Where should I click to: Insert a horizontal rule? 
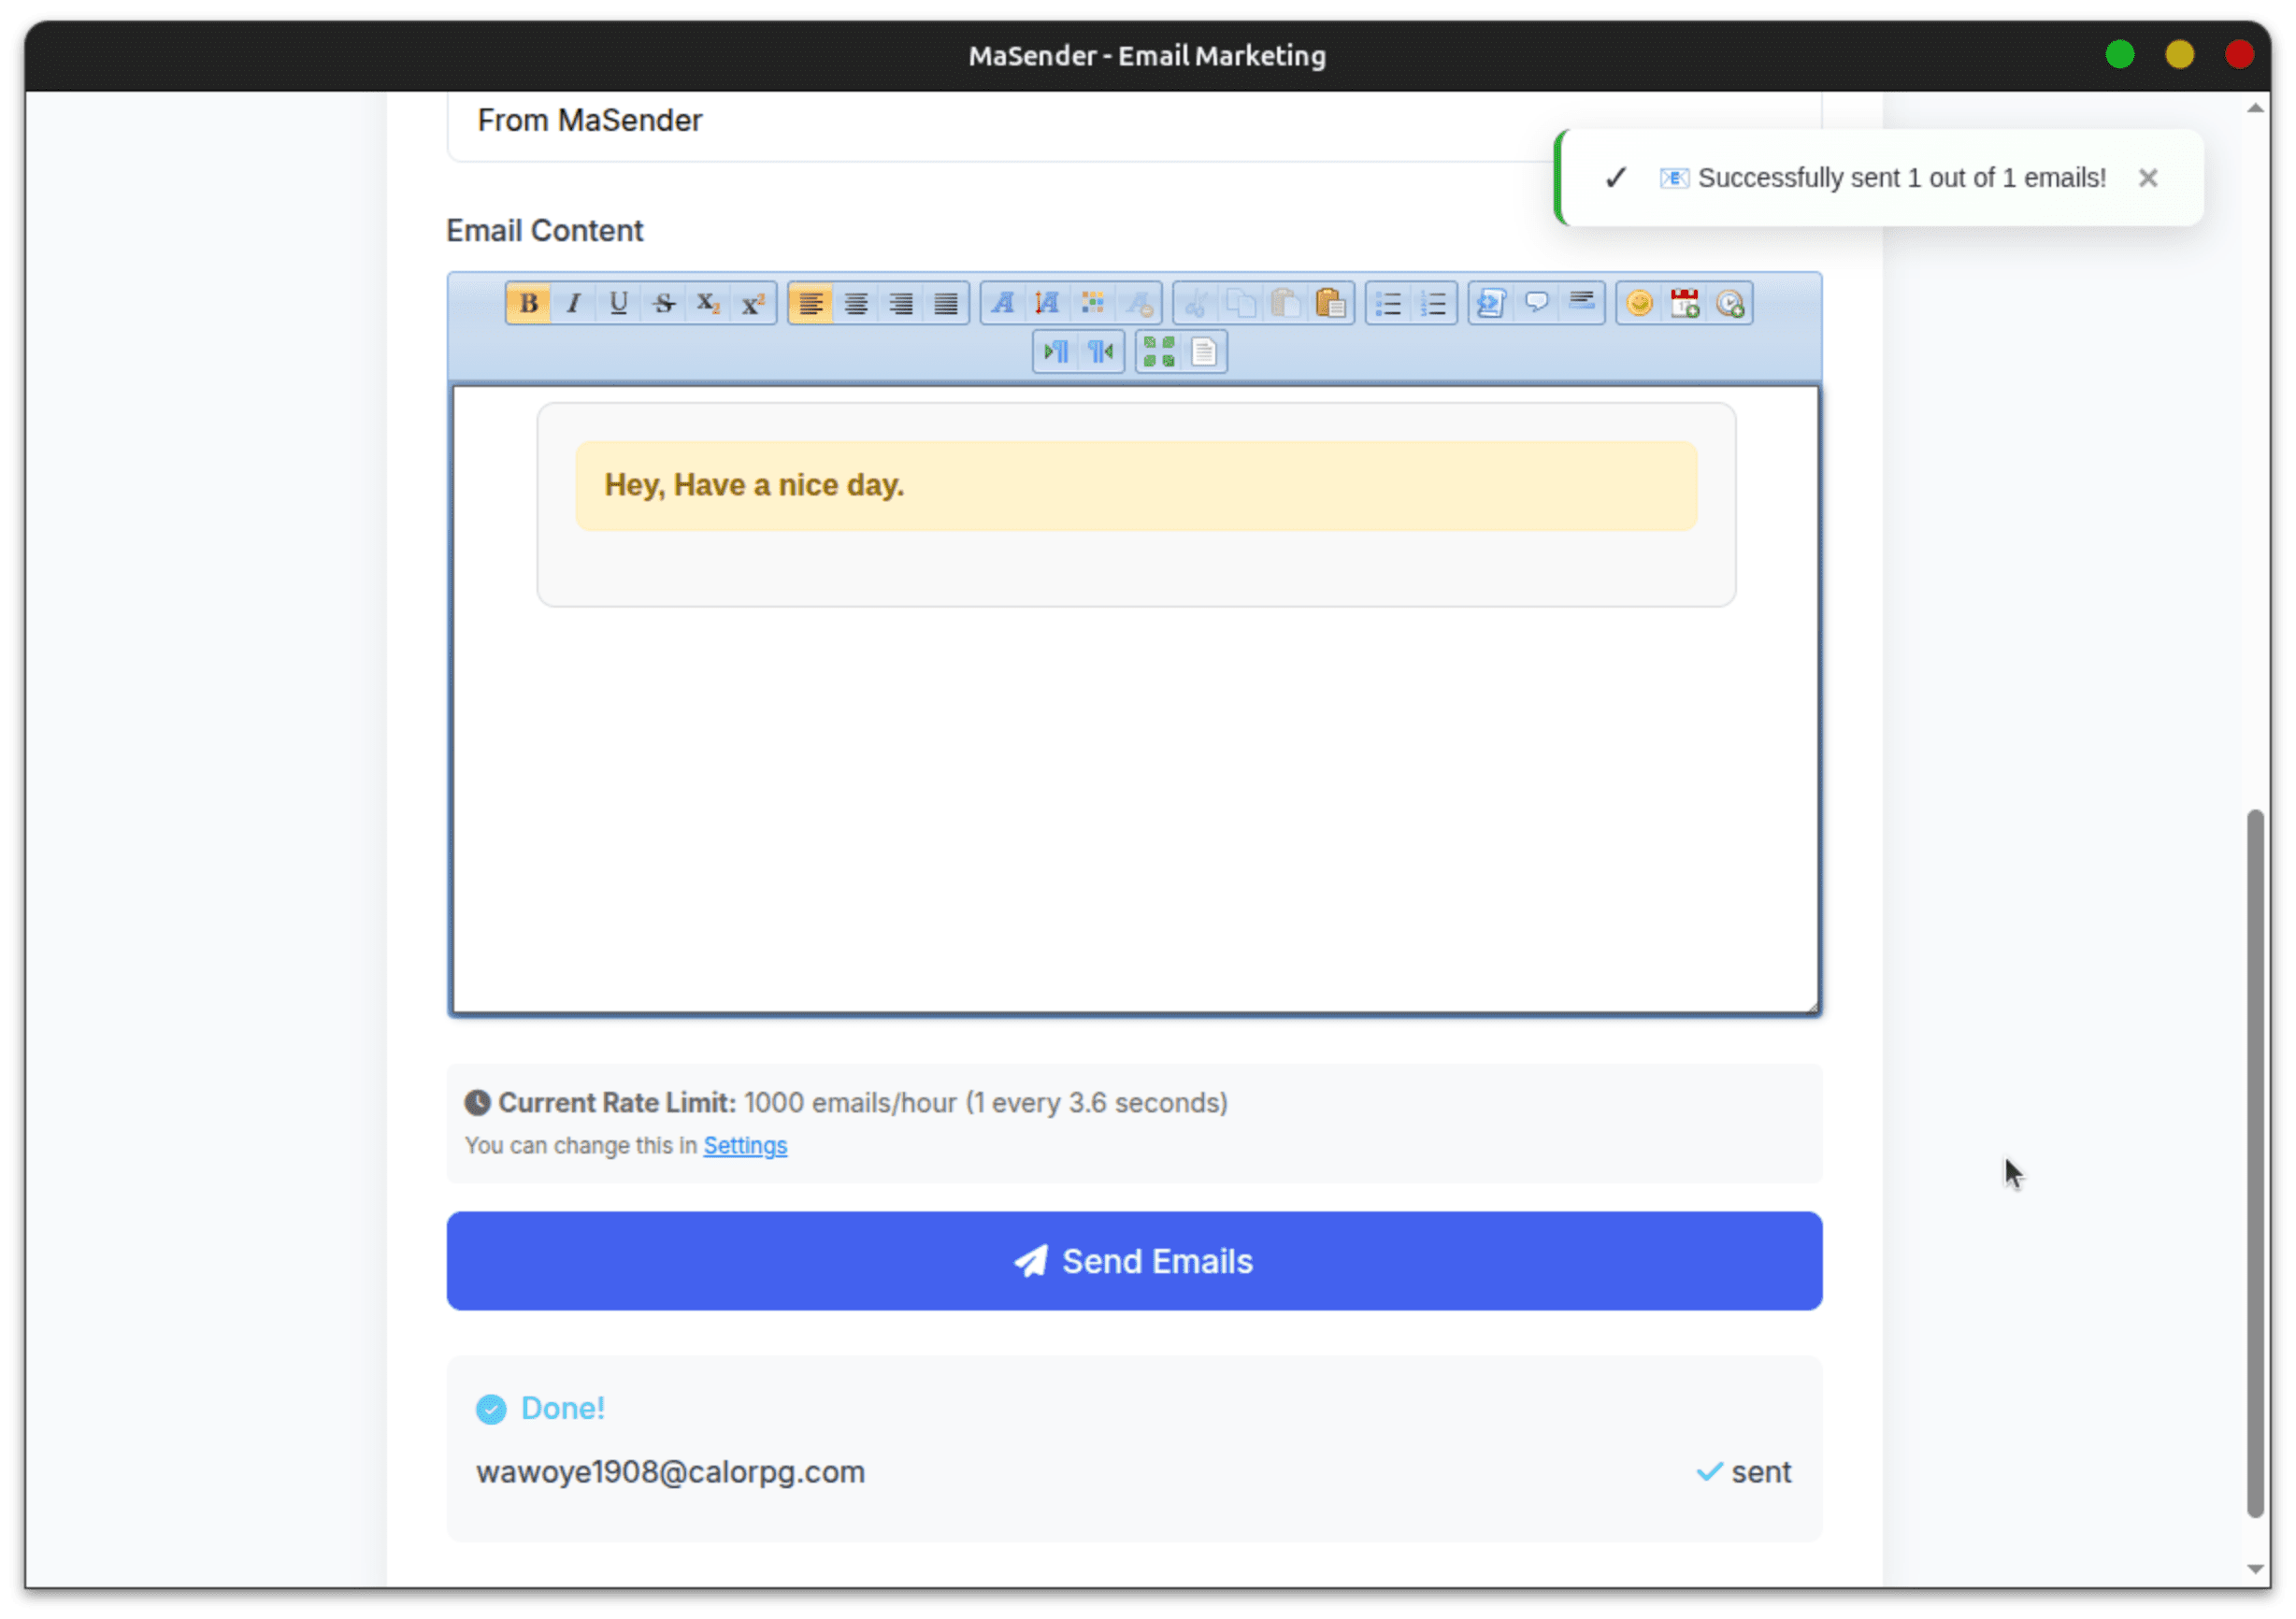pyautogui.click(x=1582, y=303)
